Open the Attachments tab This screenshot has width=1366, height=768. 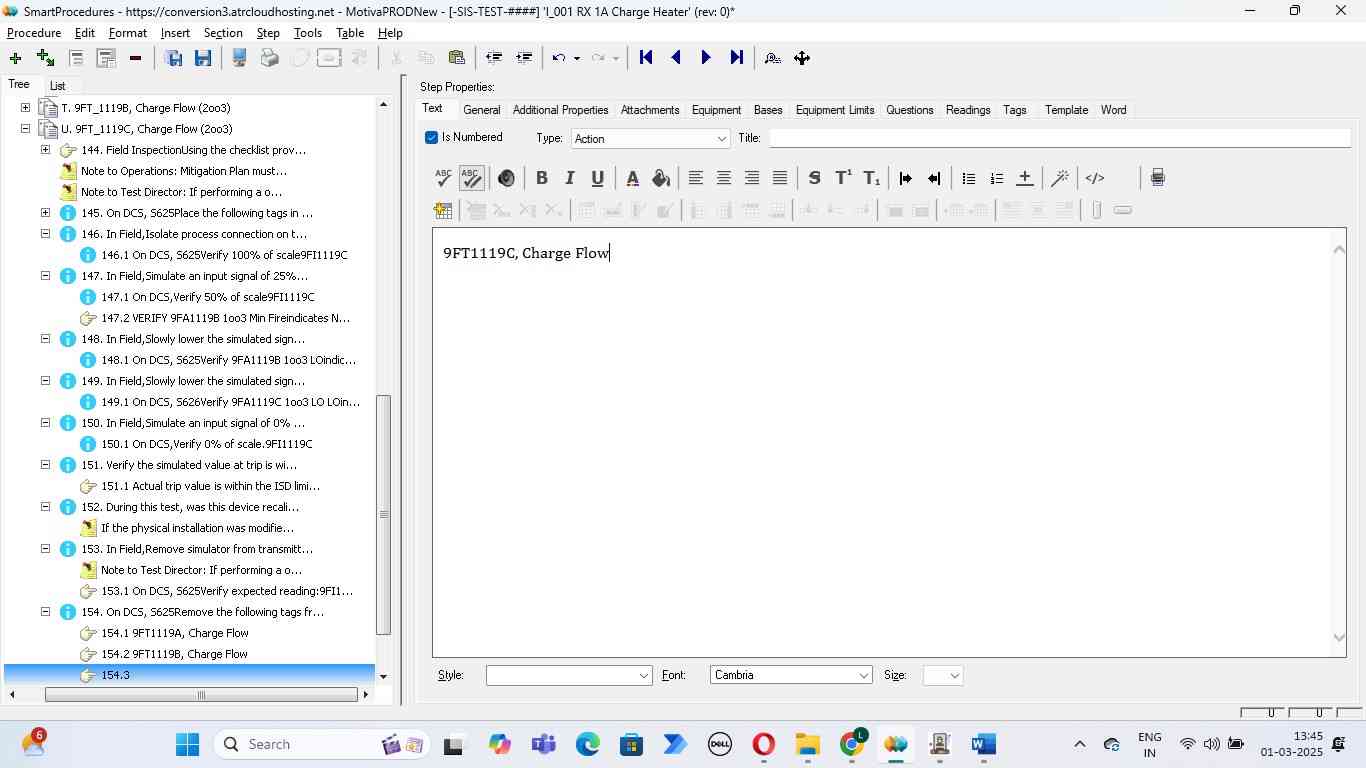[x=650, y=110]
